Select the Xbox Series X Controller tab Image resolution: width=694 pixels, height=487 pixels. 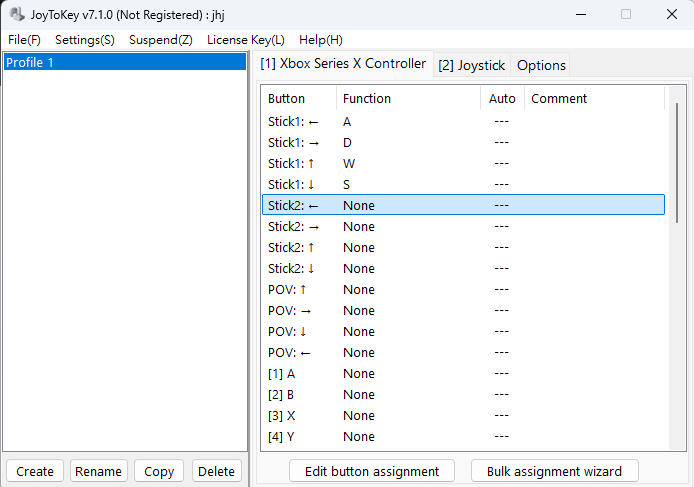pos(343,64)
